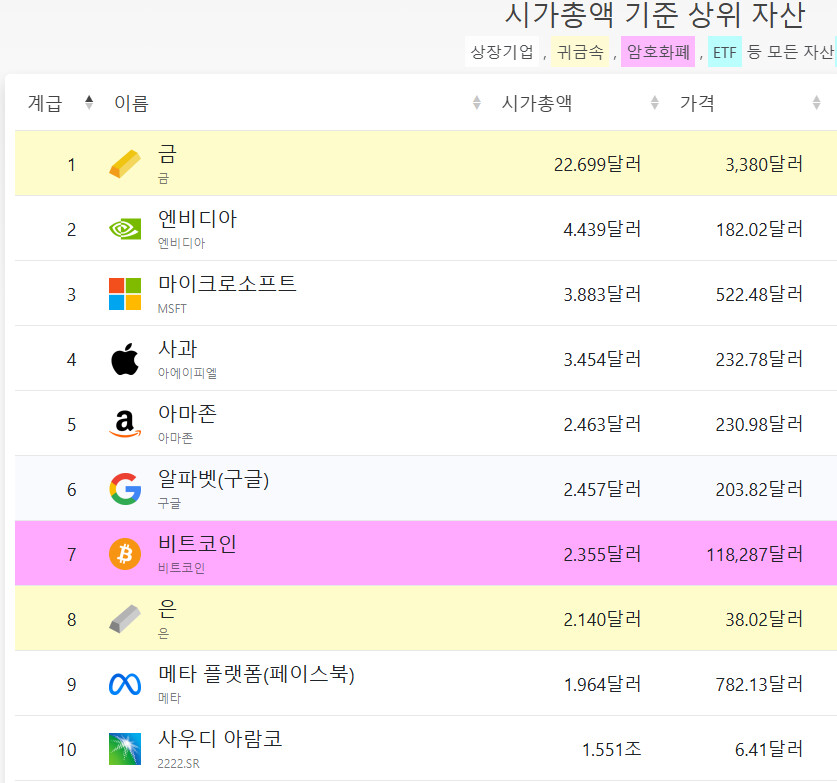Click market cap value 2.140달러
Viewport: 837px width, 783px height.
tap(602, 619)
